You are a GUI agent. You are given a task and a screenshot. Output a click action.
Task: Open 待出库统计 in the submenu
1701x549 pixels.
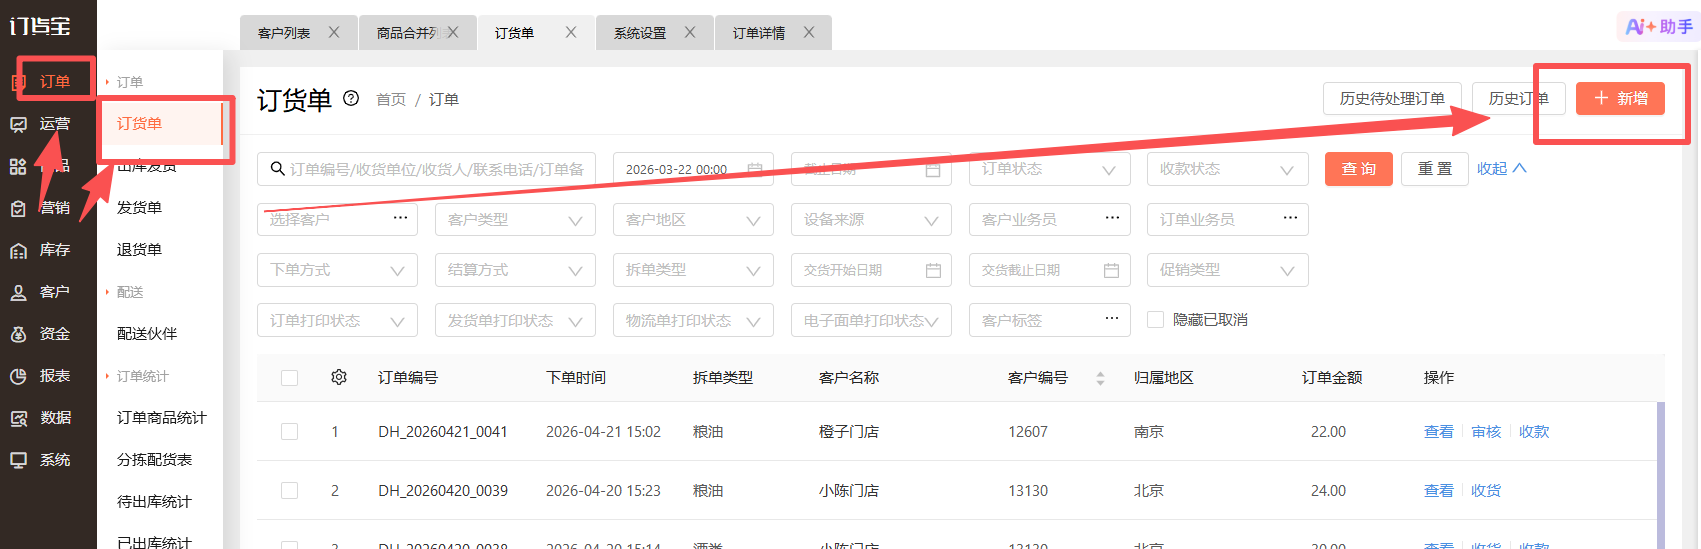coord(154,502)
